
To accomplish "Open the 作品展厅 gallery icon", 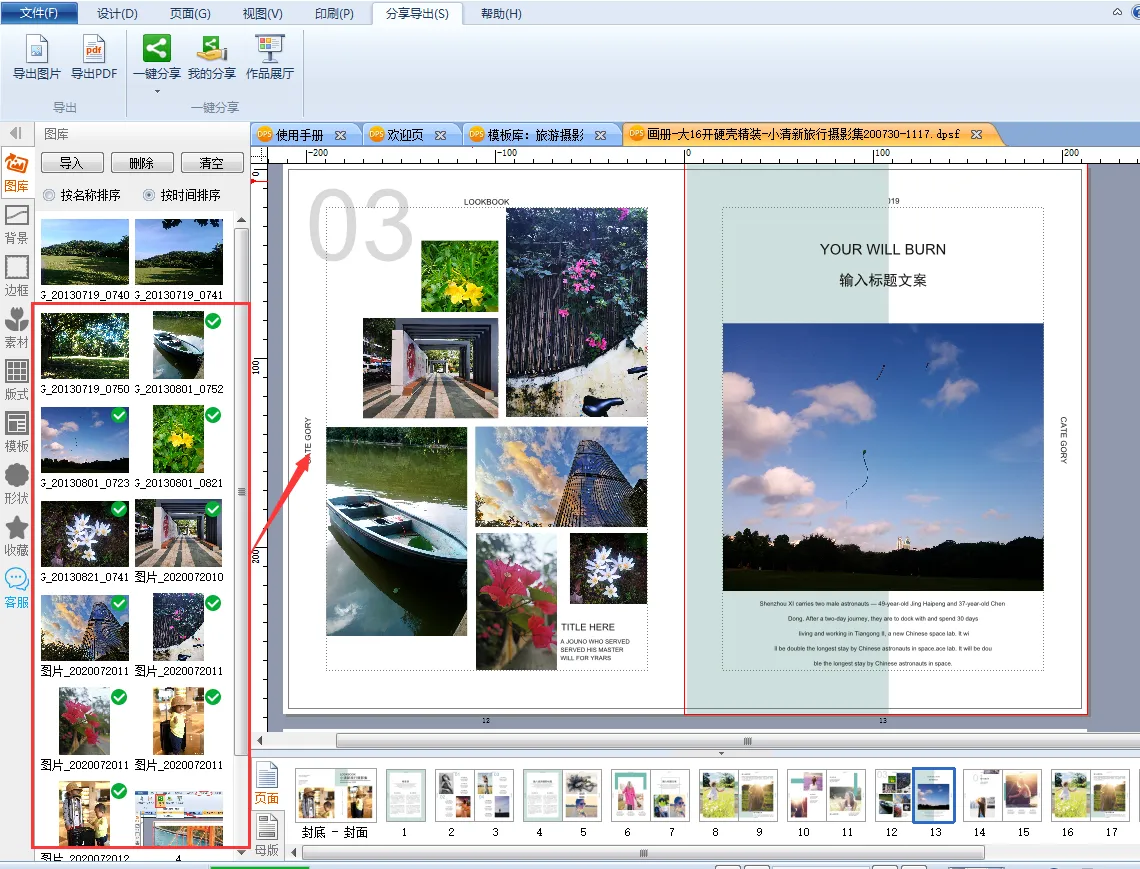I will tap(270, 49).
